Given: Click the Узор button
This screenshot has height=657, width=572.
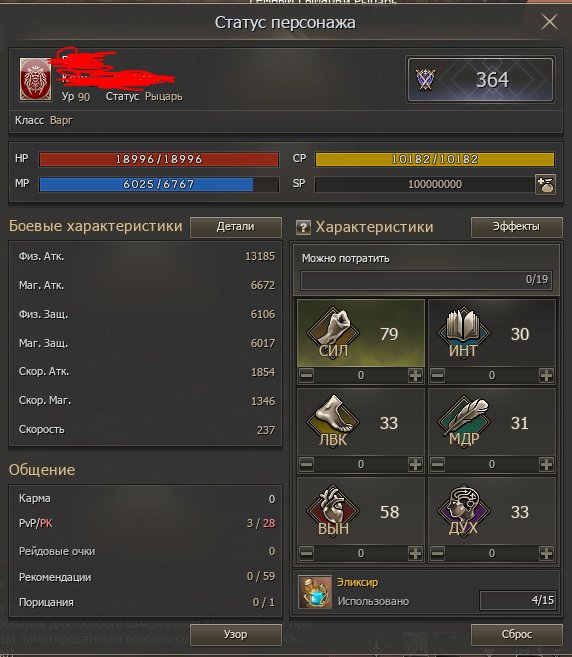Looking at the screenshot, I should tap(236, 634).
